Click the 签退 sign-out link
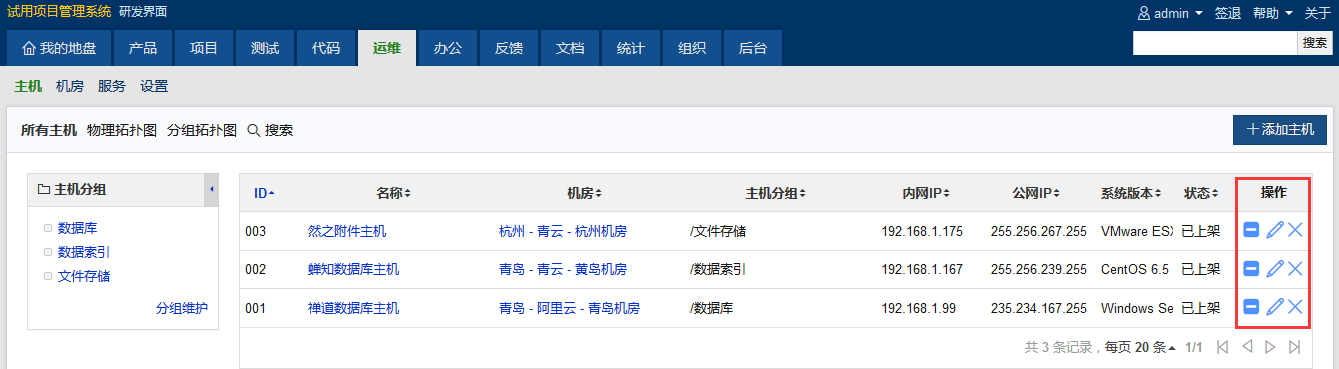Screen dimensions: 1339x369 click(x=1228, y=13)
